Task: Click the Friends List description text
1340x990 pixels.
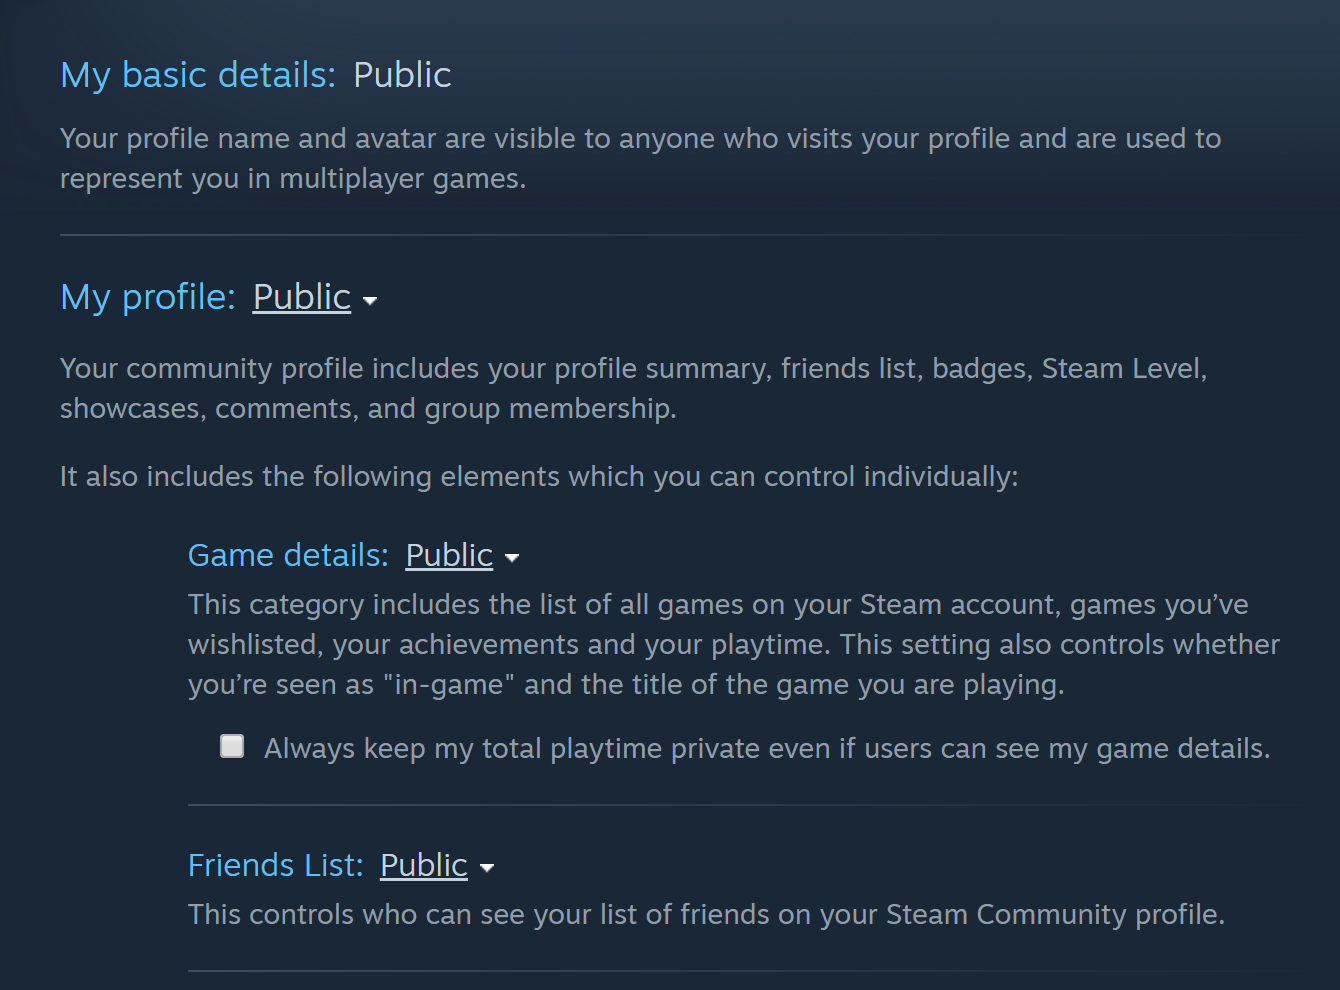Action: [706, 915]
